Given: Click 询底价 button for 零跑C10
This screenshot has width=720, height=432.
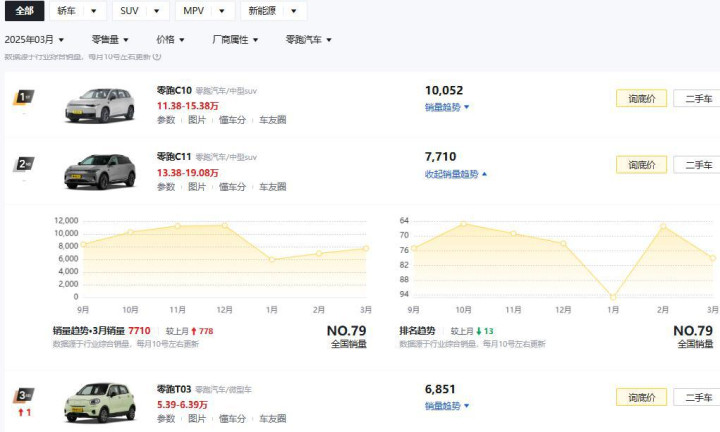Looking at the screenshot, I should click(641, 98).
